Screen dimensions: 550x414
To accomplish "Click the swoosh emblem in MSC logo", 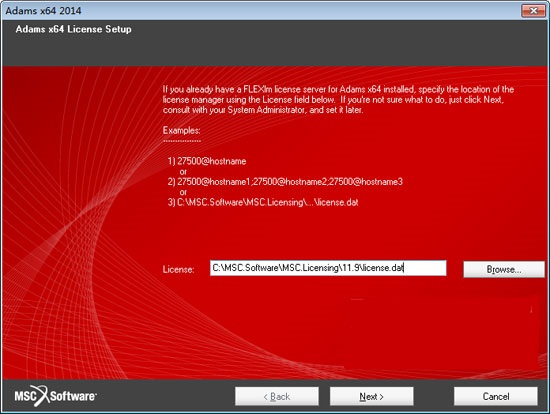I will 41,396.
